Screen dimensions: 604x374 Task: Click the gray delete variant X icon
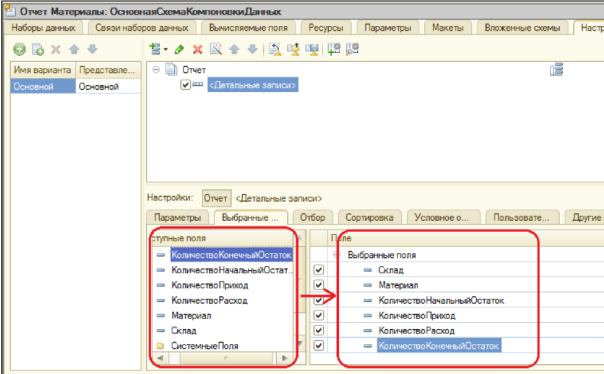pyautogui.click(x=56, y=49)
